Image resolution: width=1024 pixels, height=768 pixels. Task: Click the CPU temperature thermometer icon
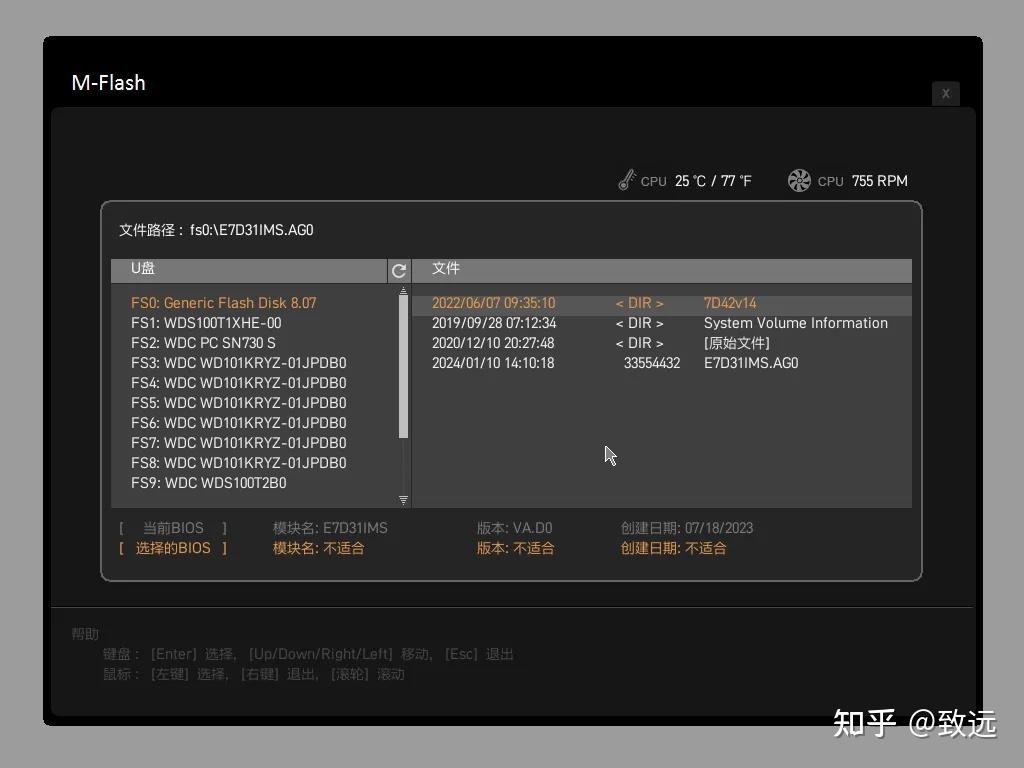pyautogui.click(x=626, y=180)
